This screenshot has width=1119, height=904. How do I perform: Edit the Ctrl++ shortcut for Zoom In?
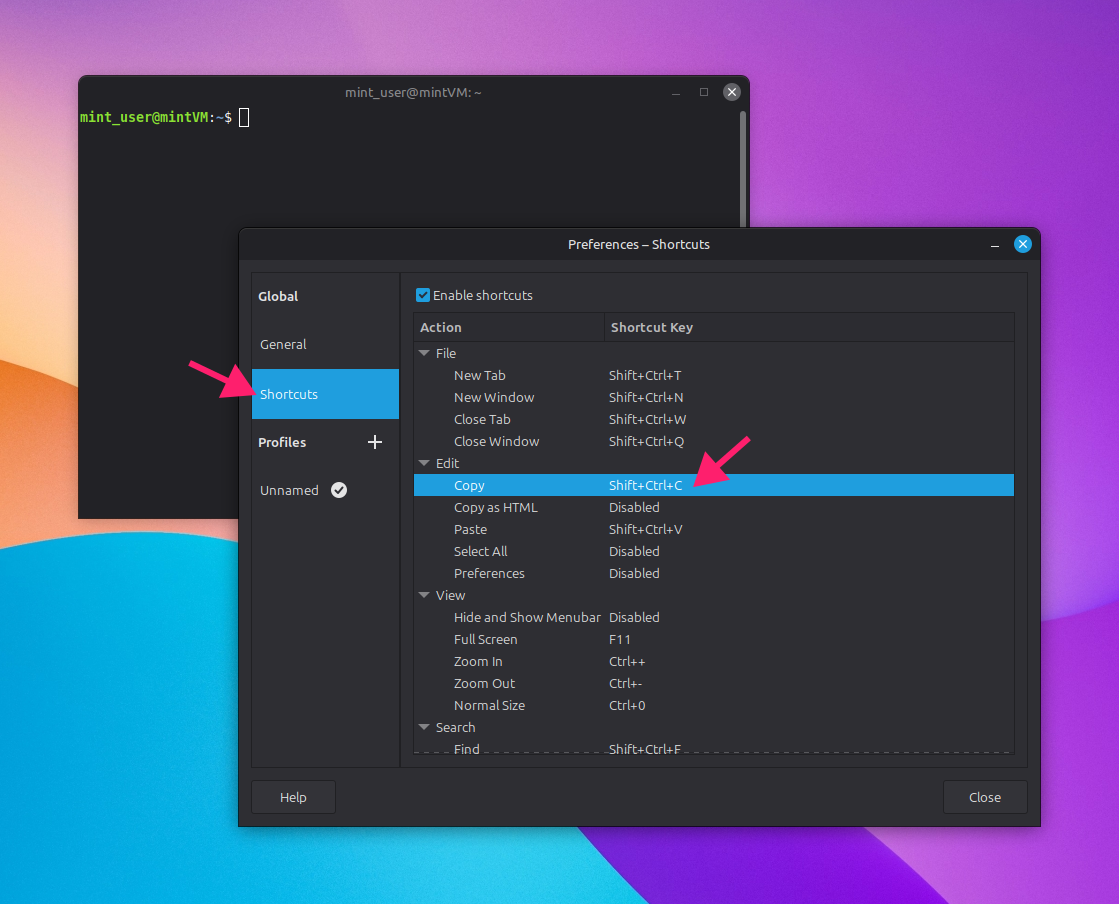(x=627, y=661)
